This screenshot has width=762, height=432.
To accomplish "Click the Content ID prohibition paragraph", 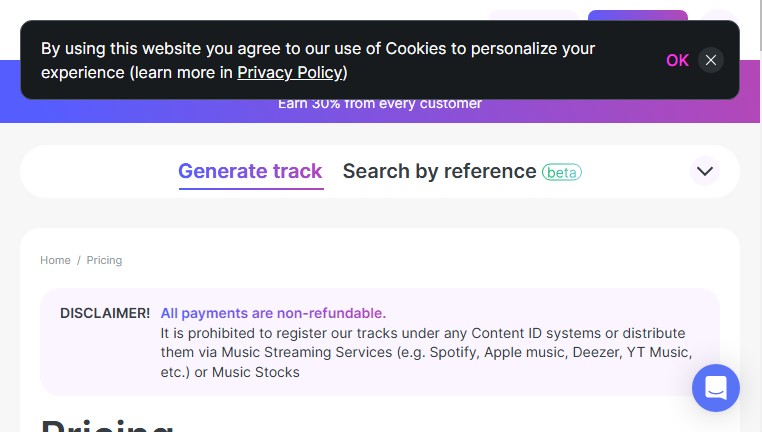I will (426, 353).
